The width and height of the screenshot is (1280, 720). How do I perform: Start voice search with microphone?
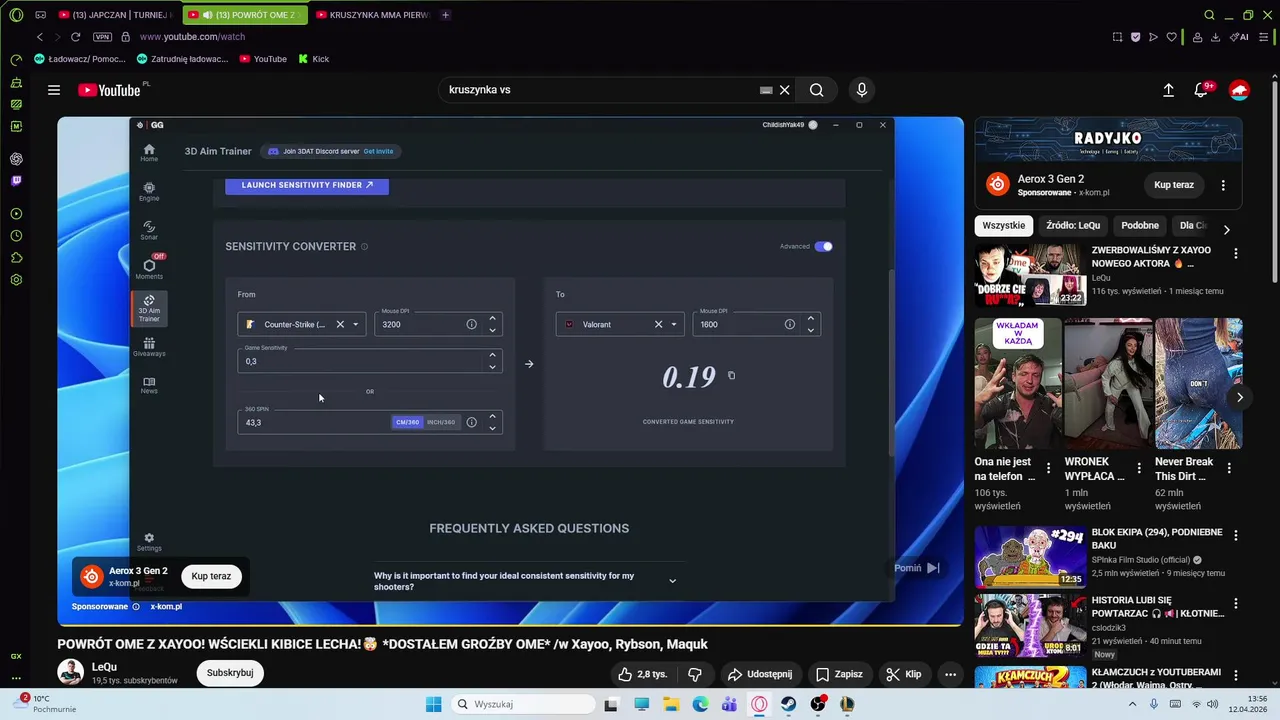[x=862, y=90]
